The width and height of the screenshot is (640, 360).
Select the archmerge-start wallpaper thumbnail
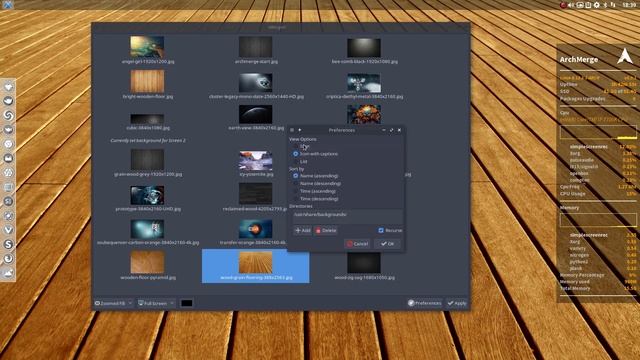[x=256, y=47]
